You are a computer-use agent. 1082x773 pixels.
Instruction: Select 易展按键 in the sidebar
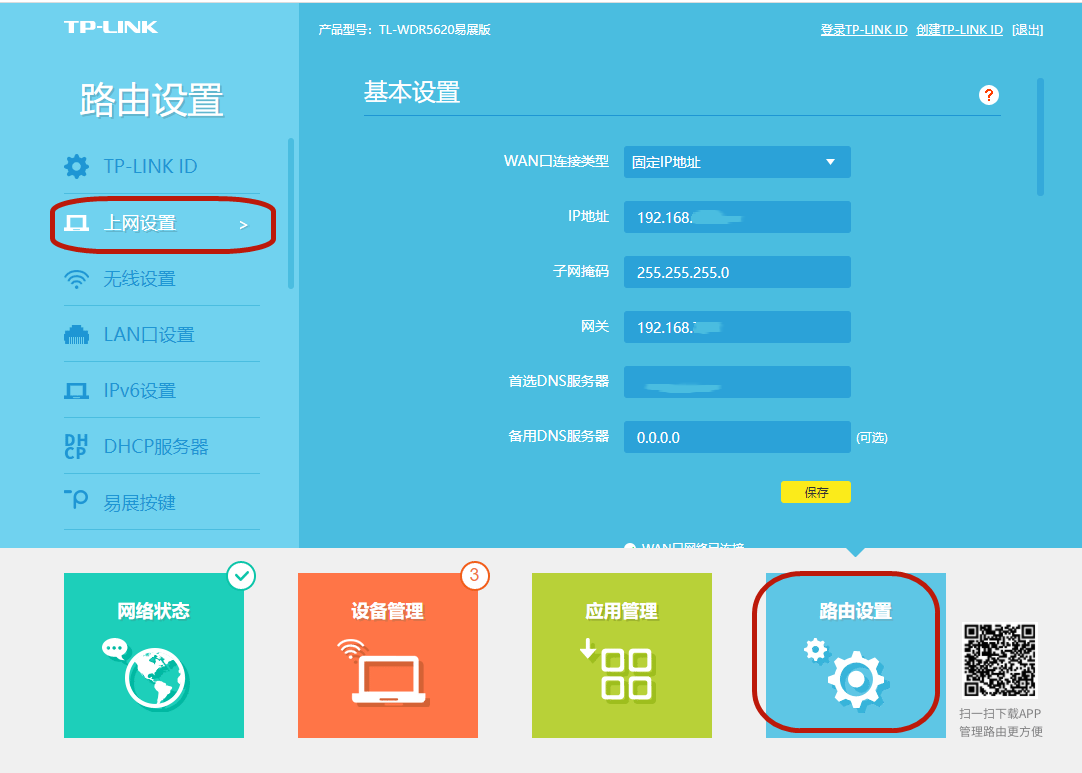(140, 503)
